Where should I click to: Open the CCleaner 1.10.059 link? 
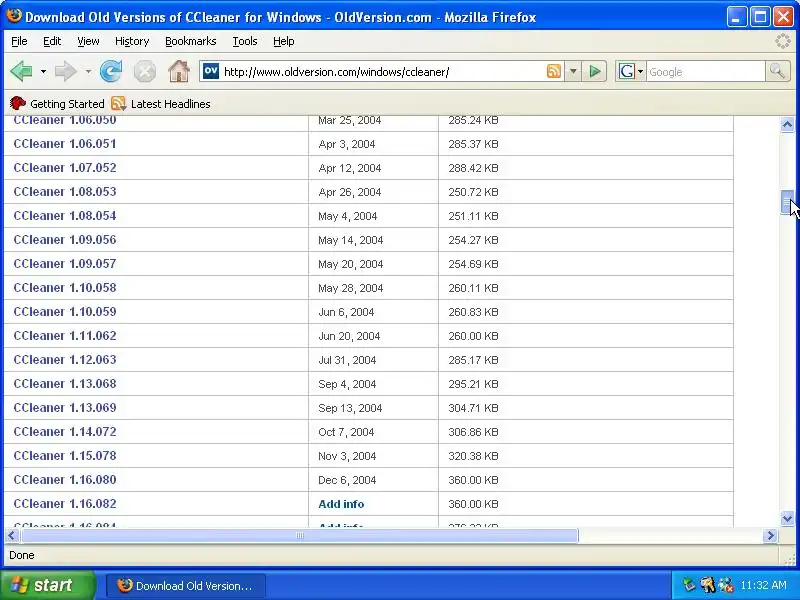(x=65, y=312)
